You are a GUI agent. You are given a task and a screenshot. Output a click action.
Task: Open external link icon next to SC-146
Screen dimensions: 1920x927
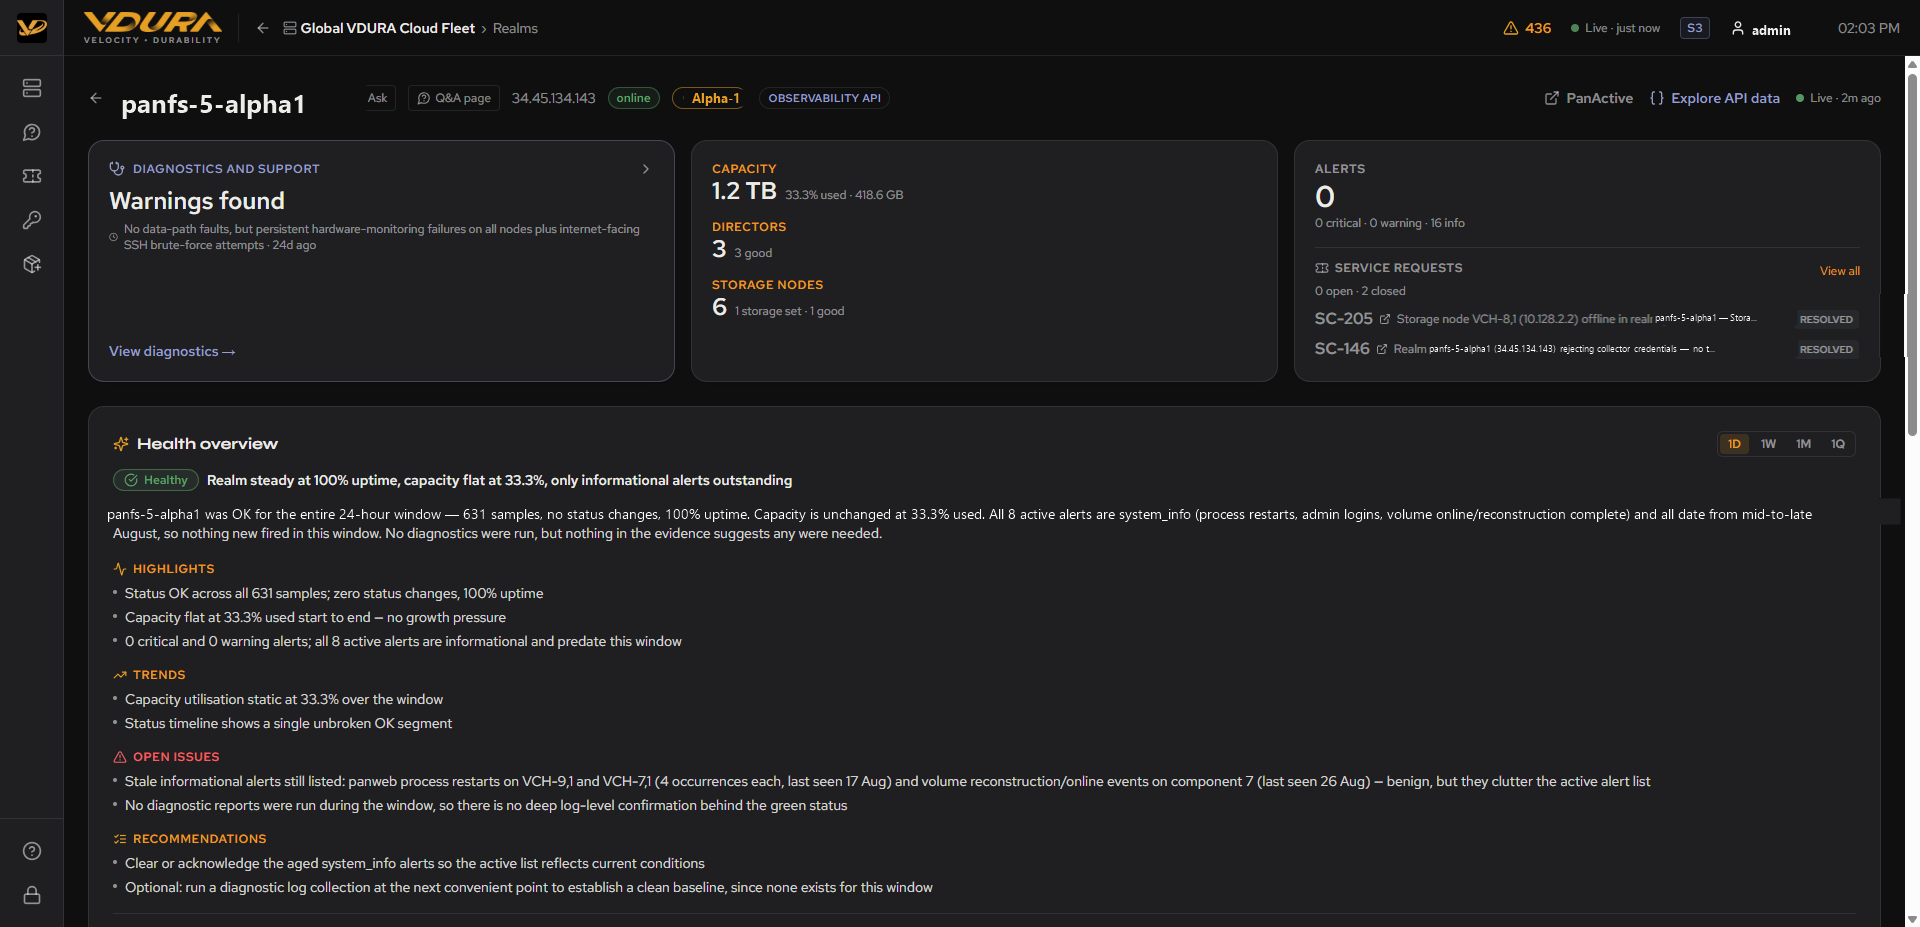(1382, 349)
